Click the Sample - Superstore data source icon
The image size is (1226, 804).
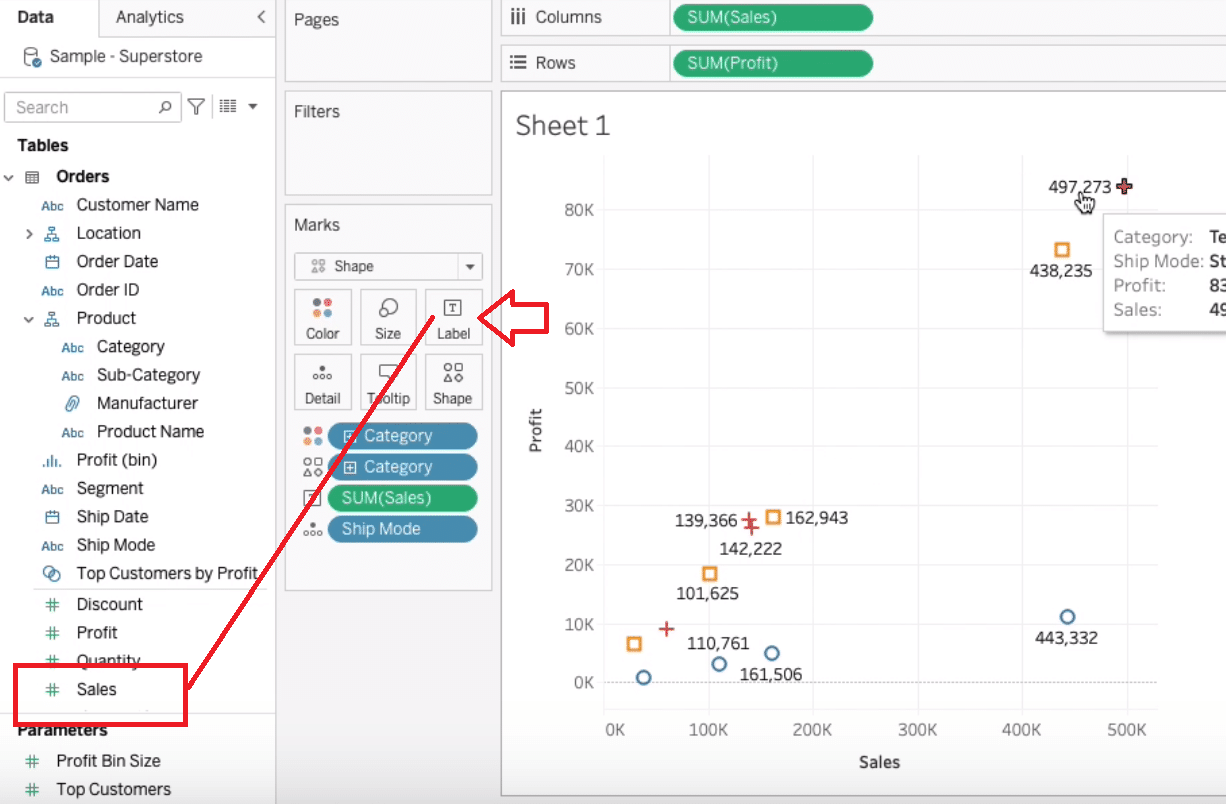32,57
